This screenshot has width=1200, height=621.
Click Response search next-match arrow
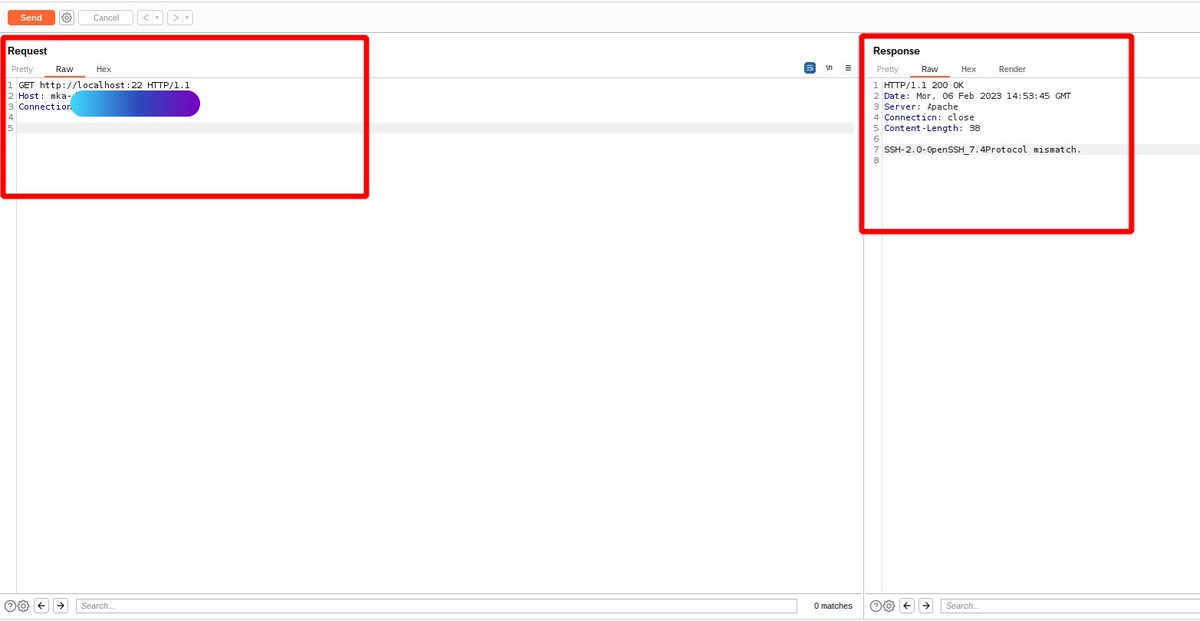[x=926, y=606]
